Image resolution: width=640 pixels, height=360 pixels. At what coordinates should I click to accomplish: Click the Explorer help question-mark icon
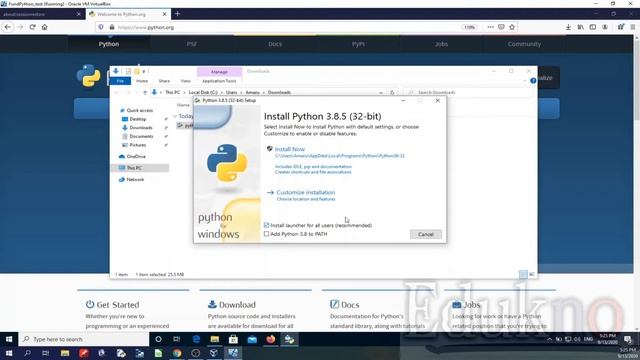pyautogui.click(x=533, y=81)
